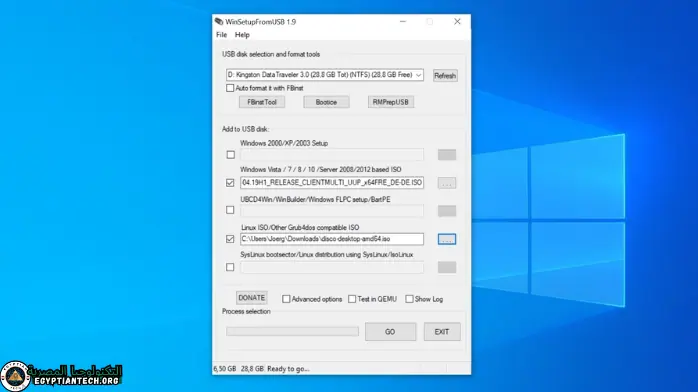Enable Test in QEMU checkbox

click(x=352, y=299)
